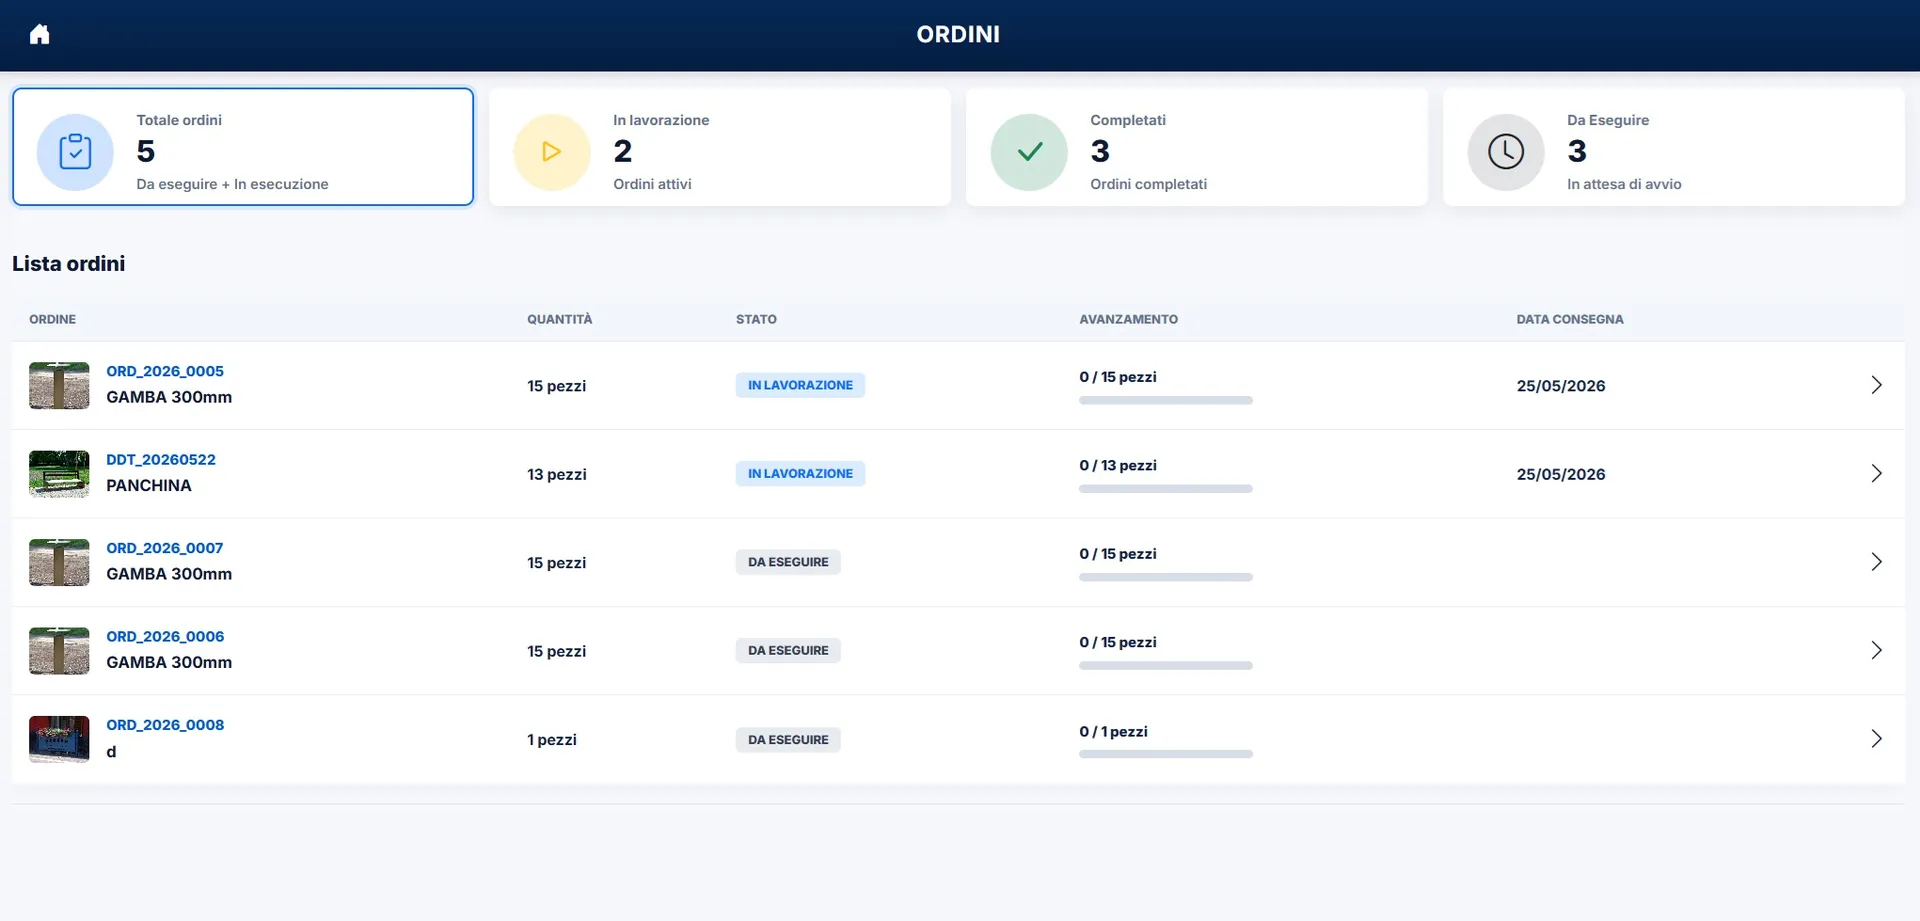Go to home via house icon
1920x921 pixels.
pos(39,35)
